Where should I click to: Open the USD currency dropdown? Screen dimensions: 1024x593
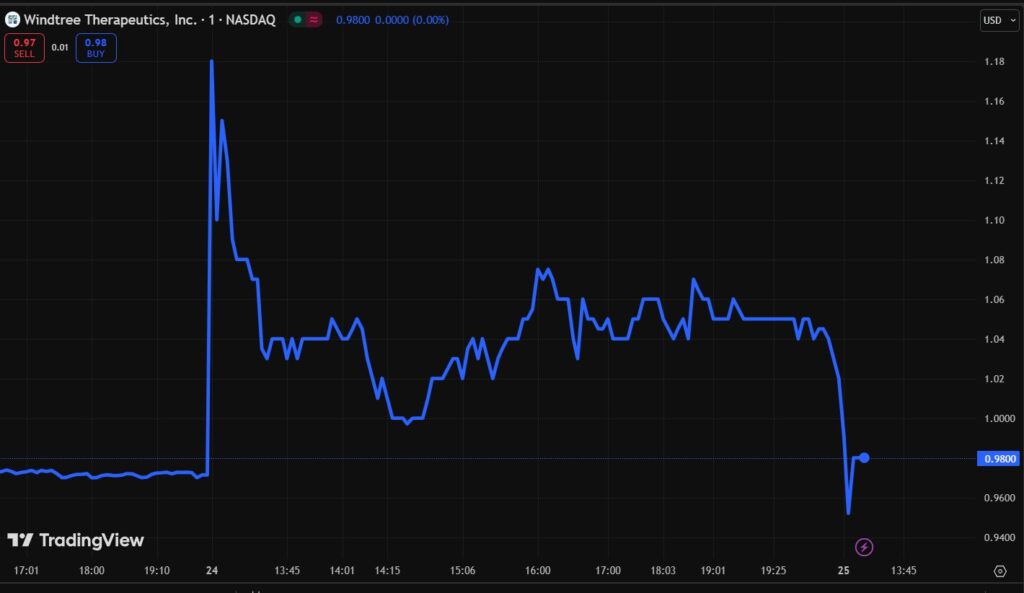pos(998,20)
